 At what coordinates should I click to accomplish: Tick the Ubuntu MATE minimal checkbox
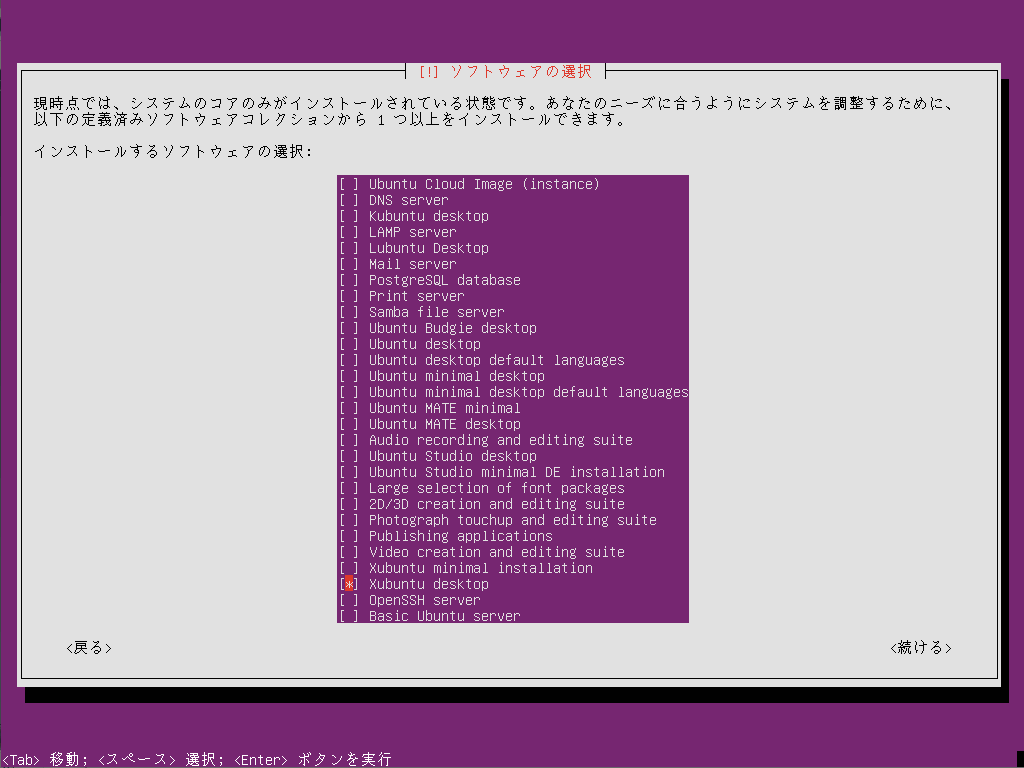[x=349, y=408]
